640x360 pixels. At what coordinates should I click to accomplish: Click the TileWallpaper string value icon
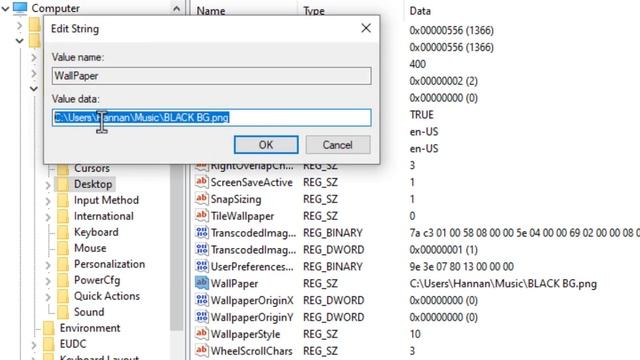tap(202, 216)
